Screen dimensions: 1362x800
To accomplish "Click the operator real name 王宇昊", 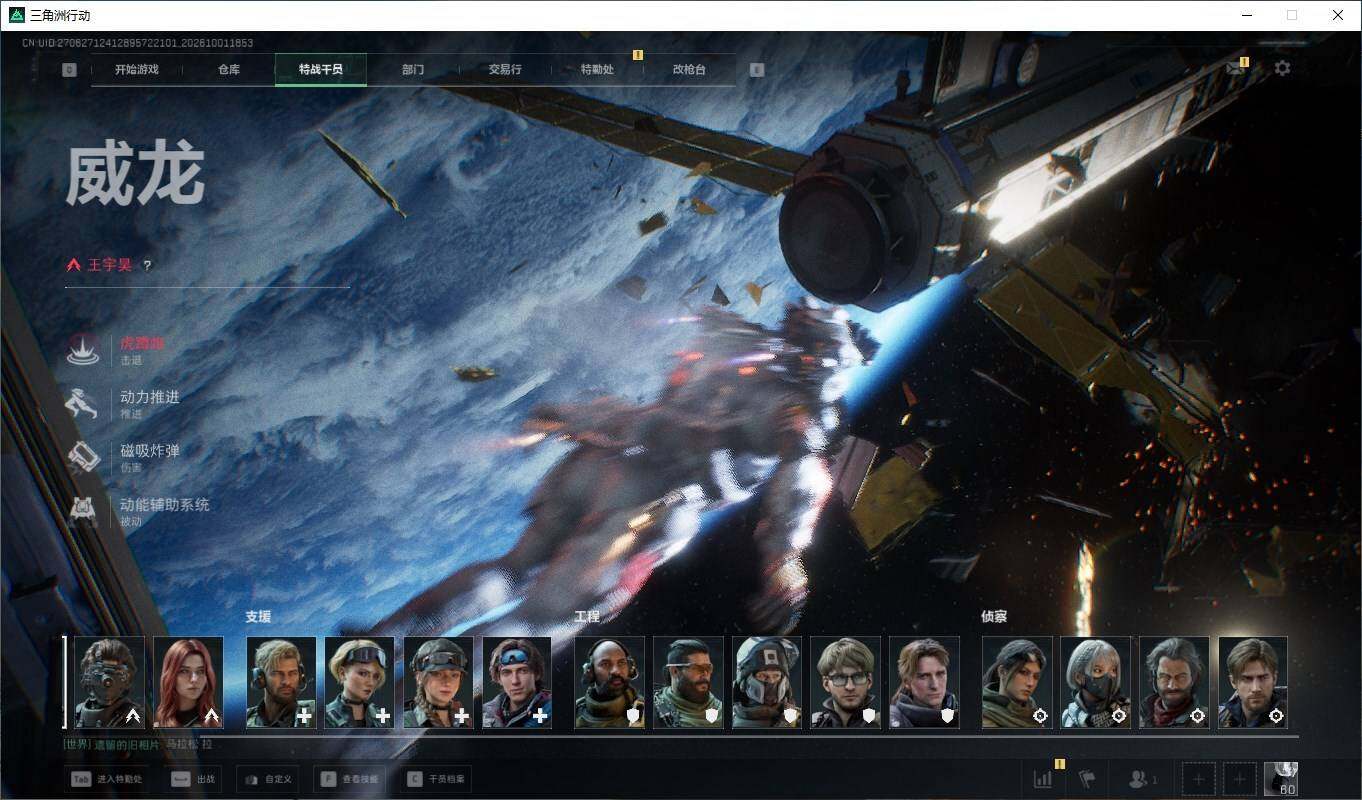I will pos(110,266).
